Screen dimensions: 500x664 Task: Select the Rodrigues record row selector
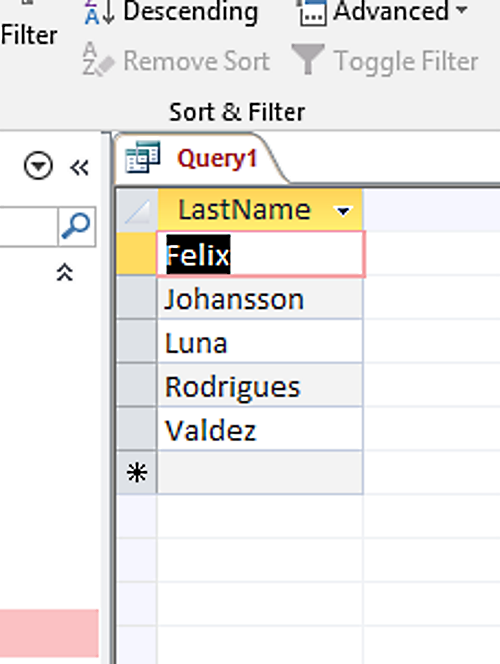(x=137, y=386)
